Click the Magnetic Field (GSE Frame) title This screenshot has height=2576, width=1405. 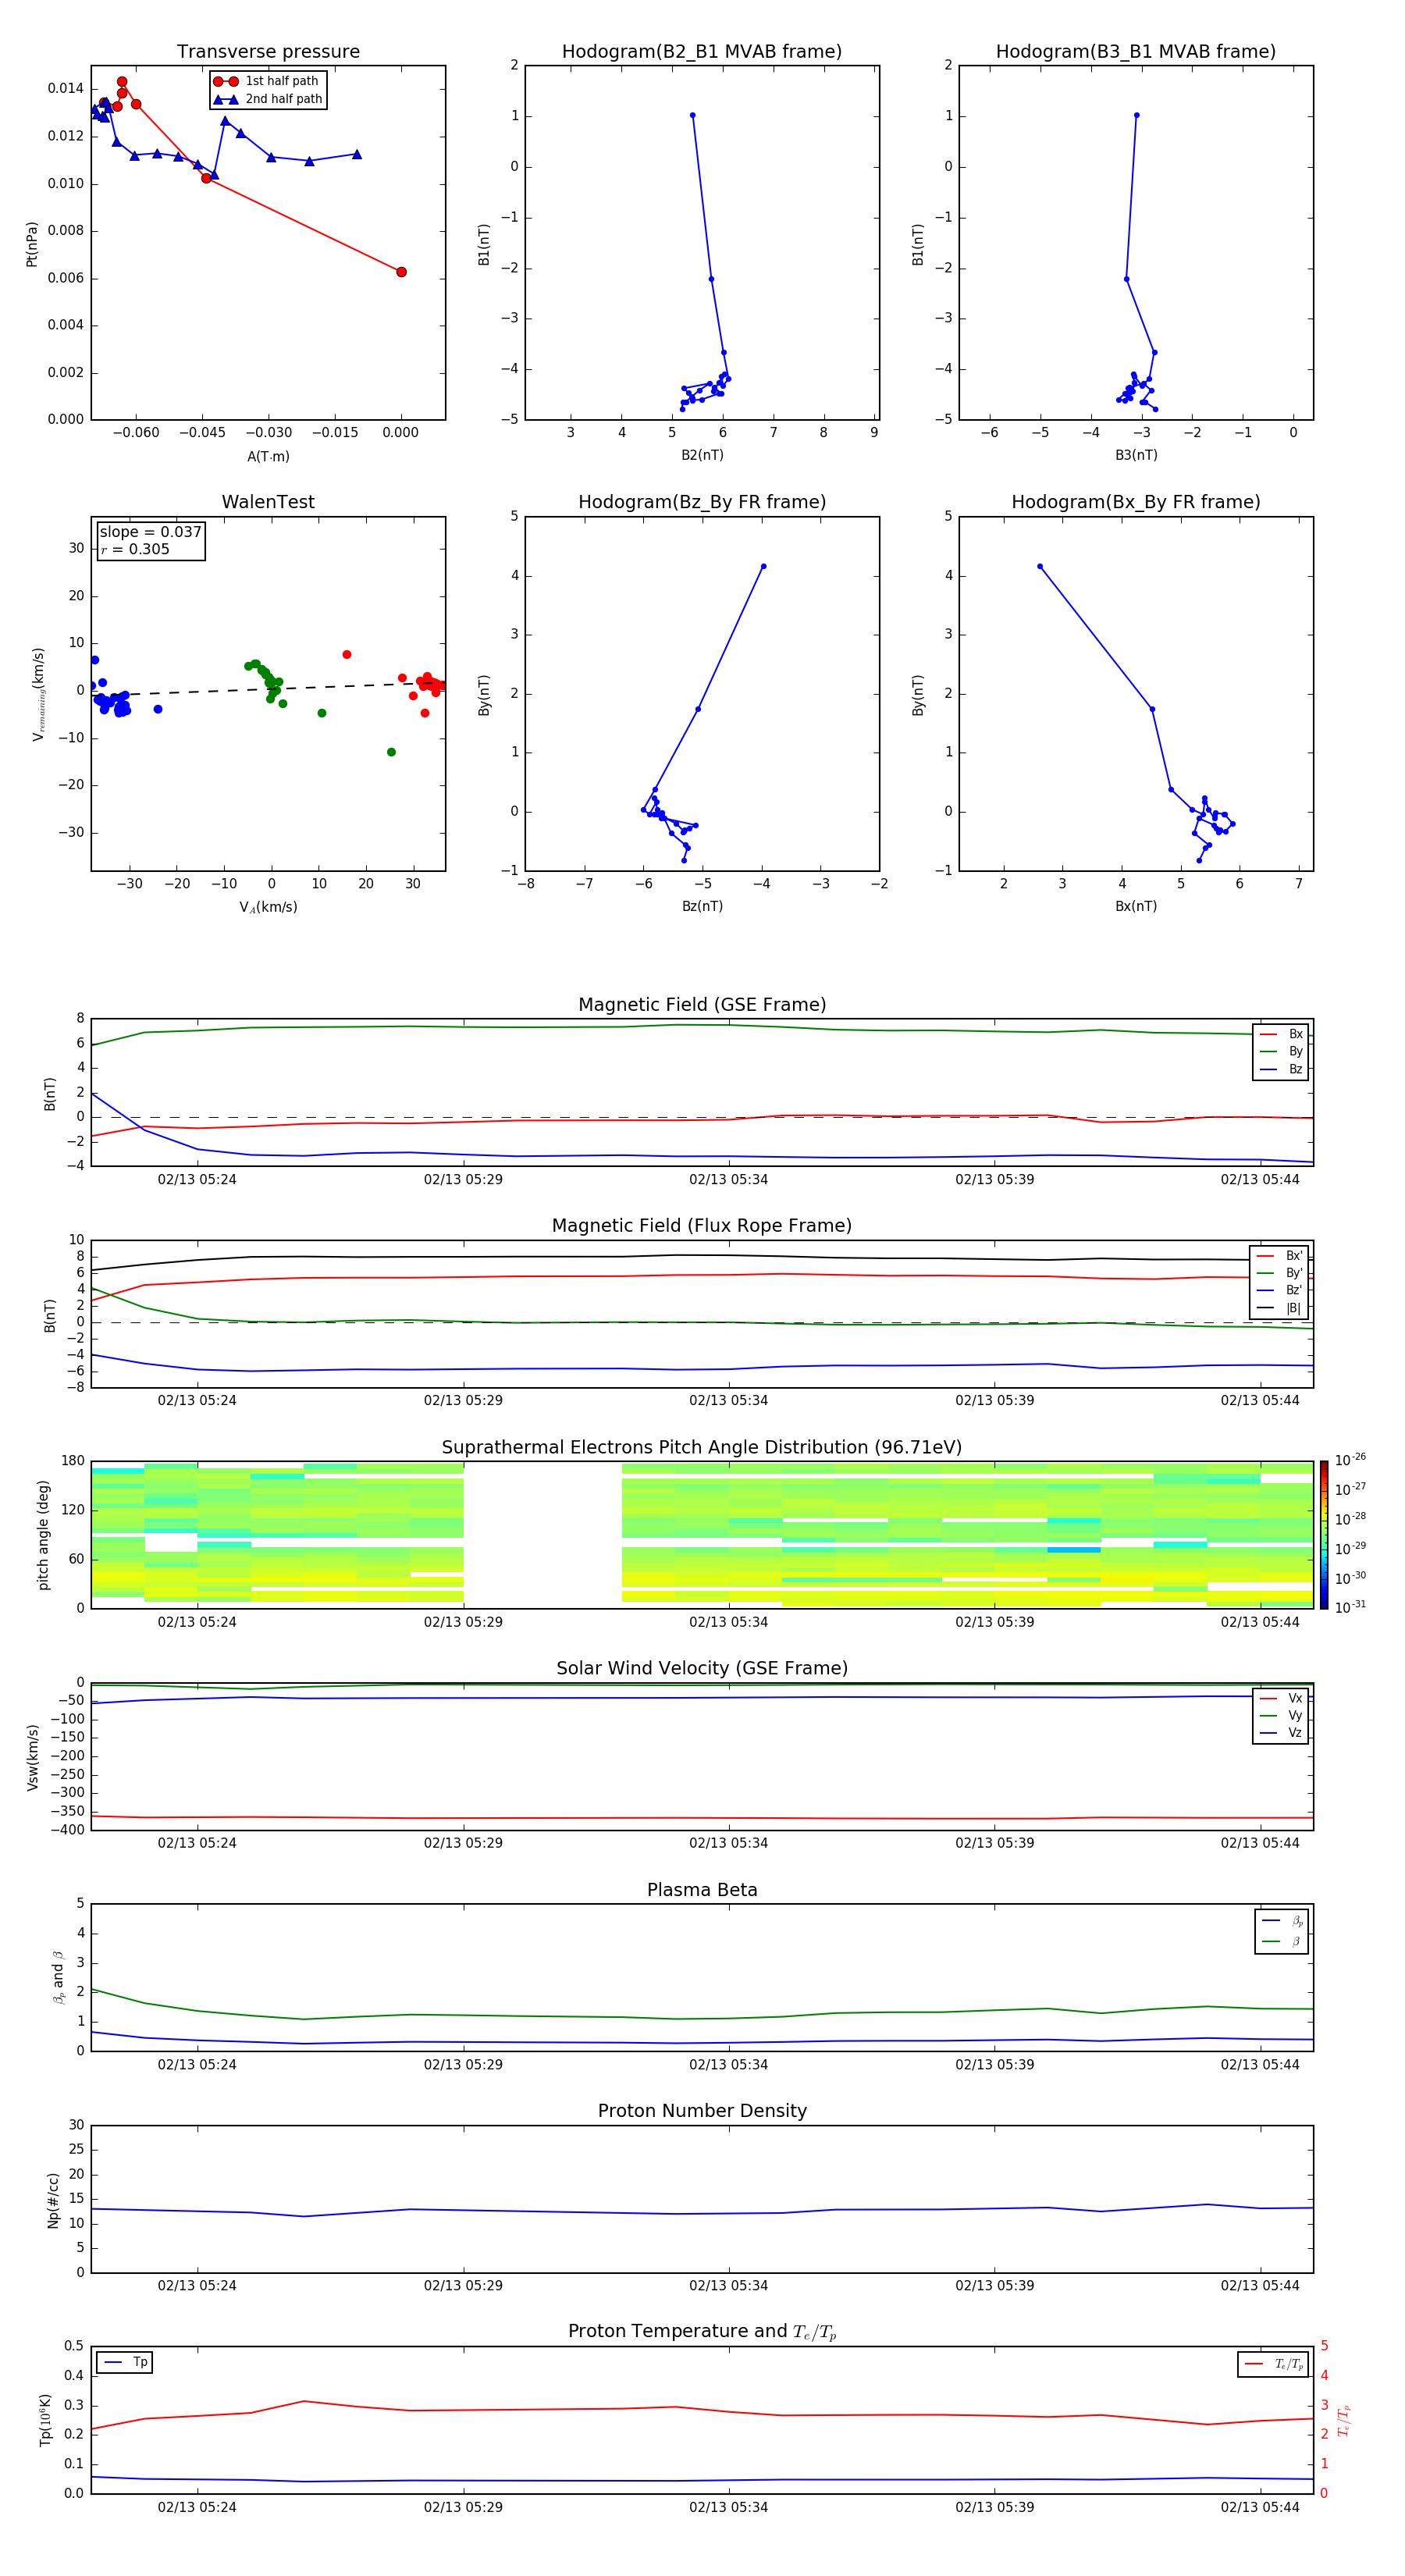[x=702, y=1005]
